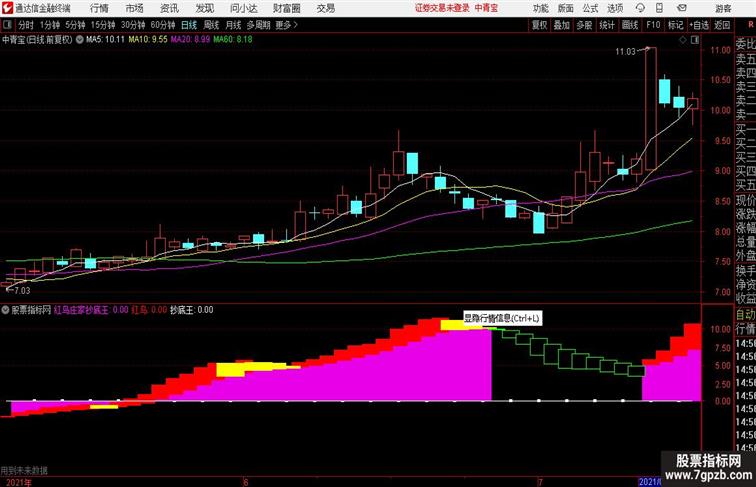
Task: Switch to 周线 period tab
Action: [x=211, y=25]
